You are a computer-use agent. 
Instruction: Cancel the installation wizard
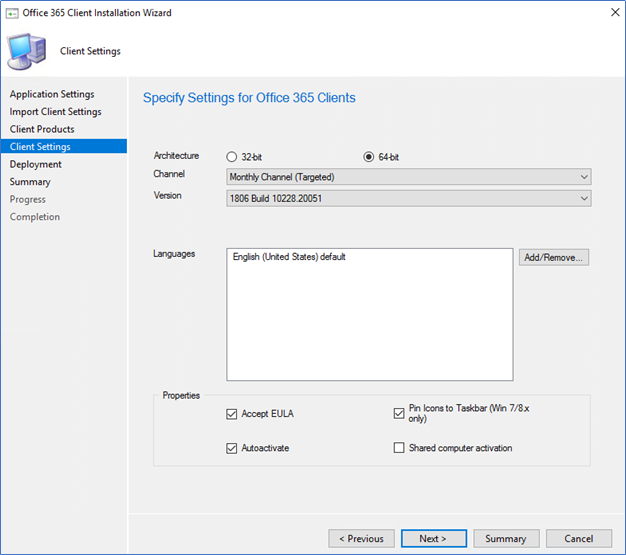pos(579,539)
